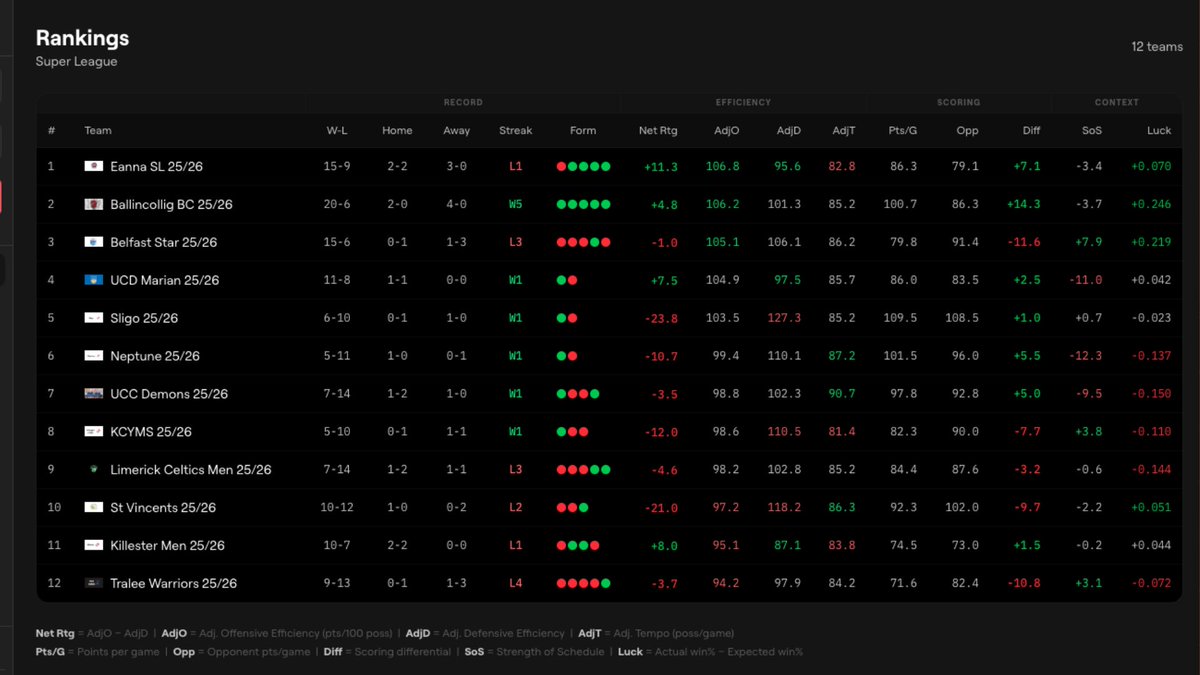Sort table by W-L column

(338, 131)
